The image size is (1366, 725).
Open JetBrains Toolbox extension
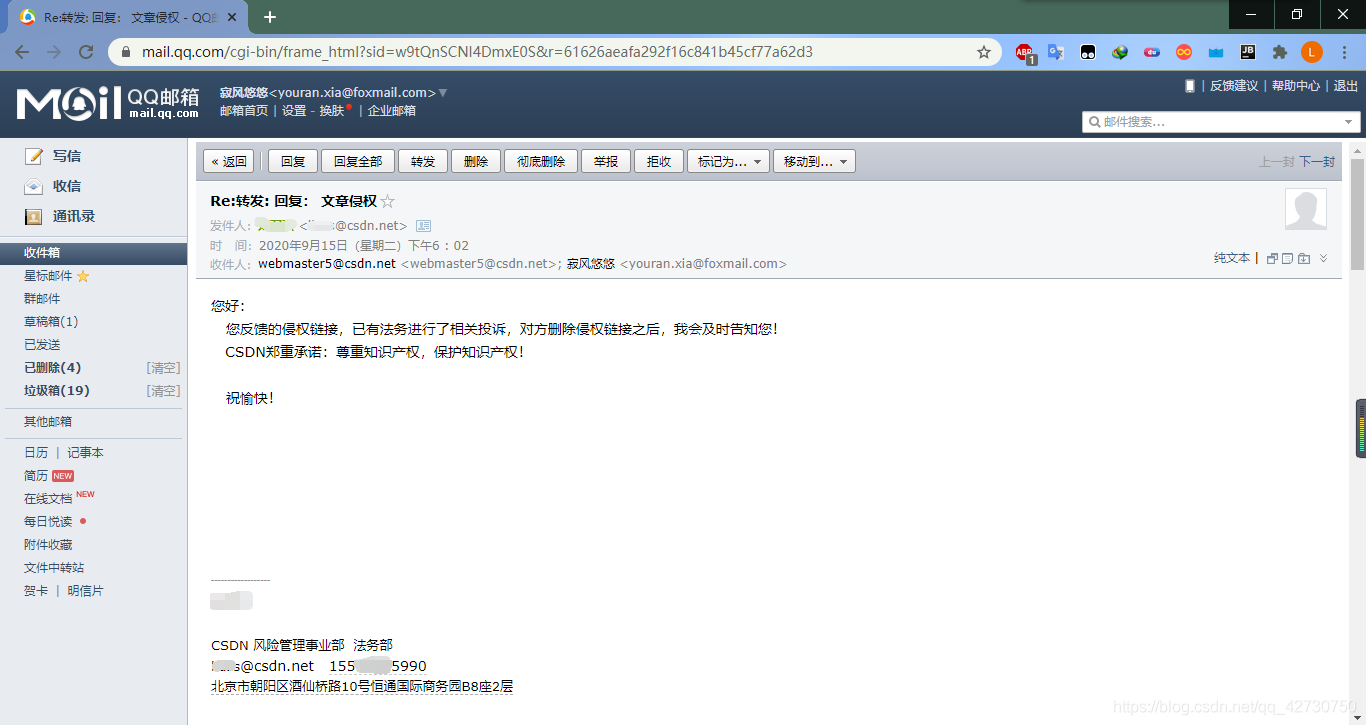pos(1247,52)
